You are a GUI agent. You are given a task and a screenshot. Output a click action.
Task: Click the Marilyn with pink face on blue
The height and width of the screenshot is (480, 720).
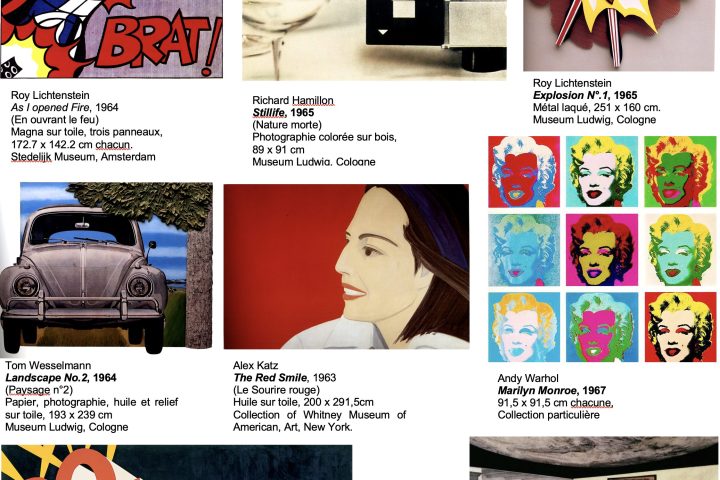click(602, 327)
